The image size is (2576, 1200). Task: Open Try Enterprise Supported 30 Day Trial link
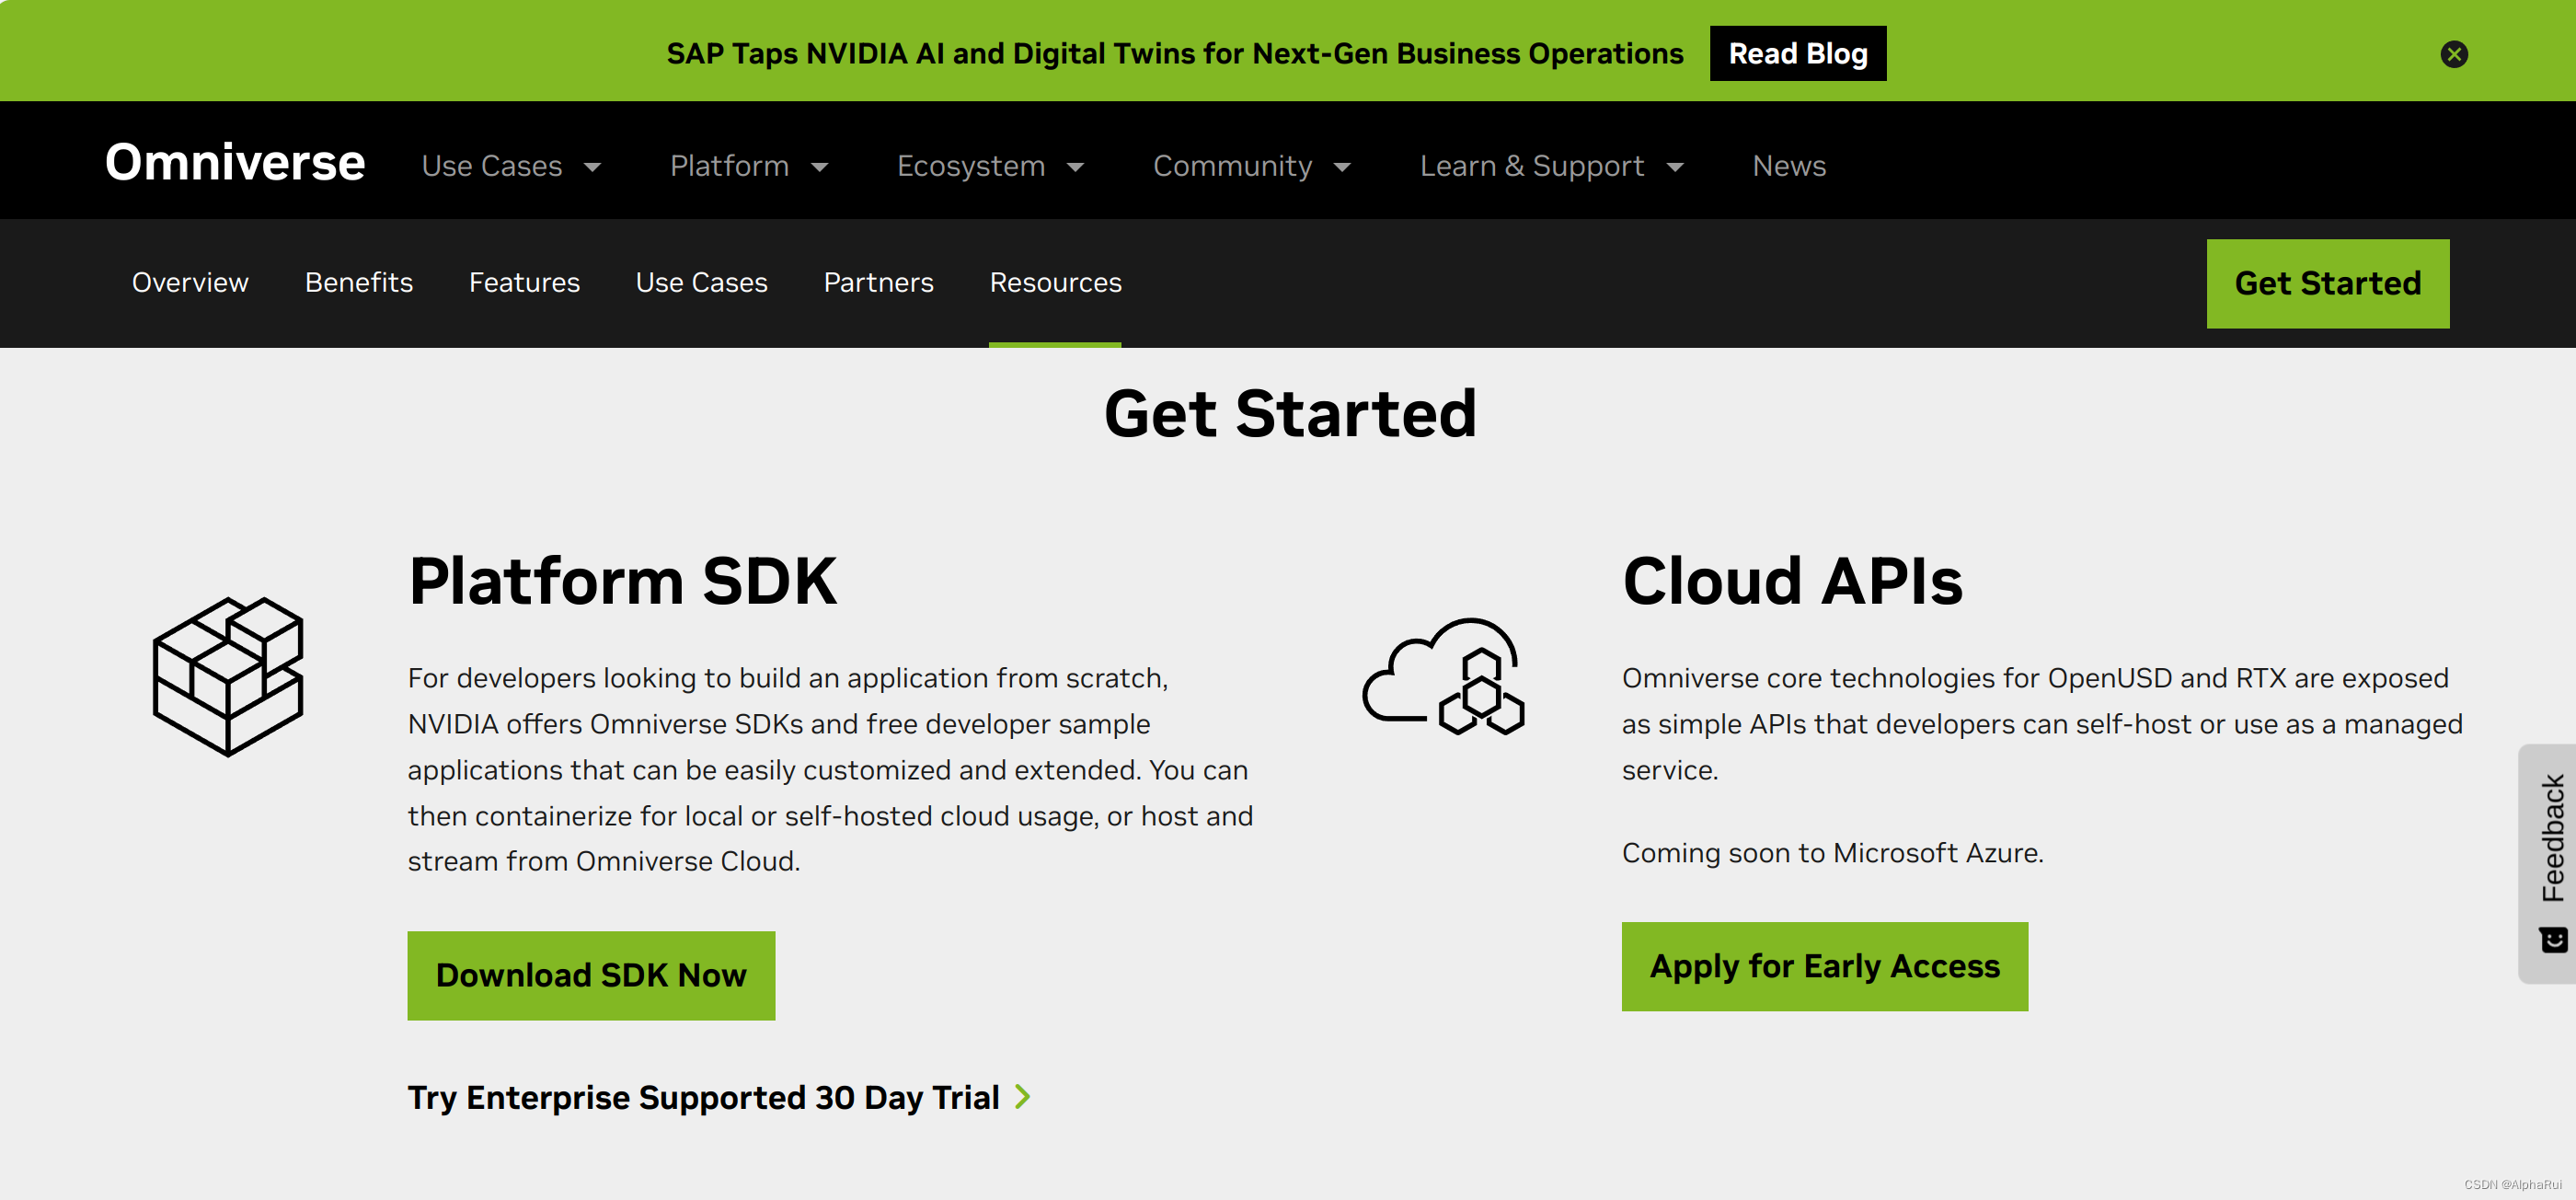(703, 1097)
